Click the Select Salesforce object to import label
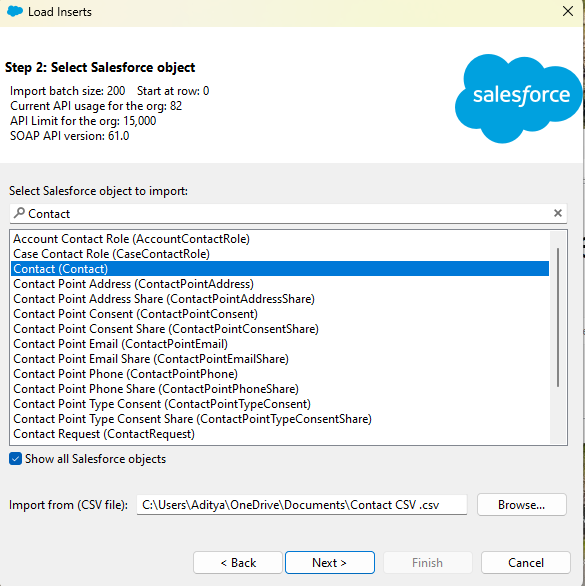Screen dimensions: 585x586 98,191
